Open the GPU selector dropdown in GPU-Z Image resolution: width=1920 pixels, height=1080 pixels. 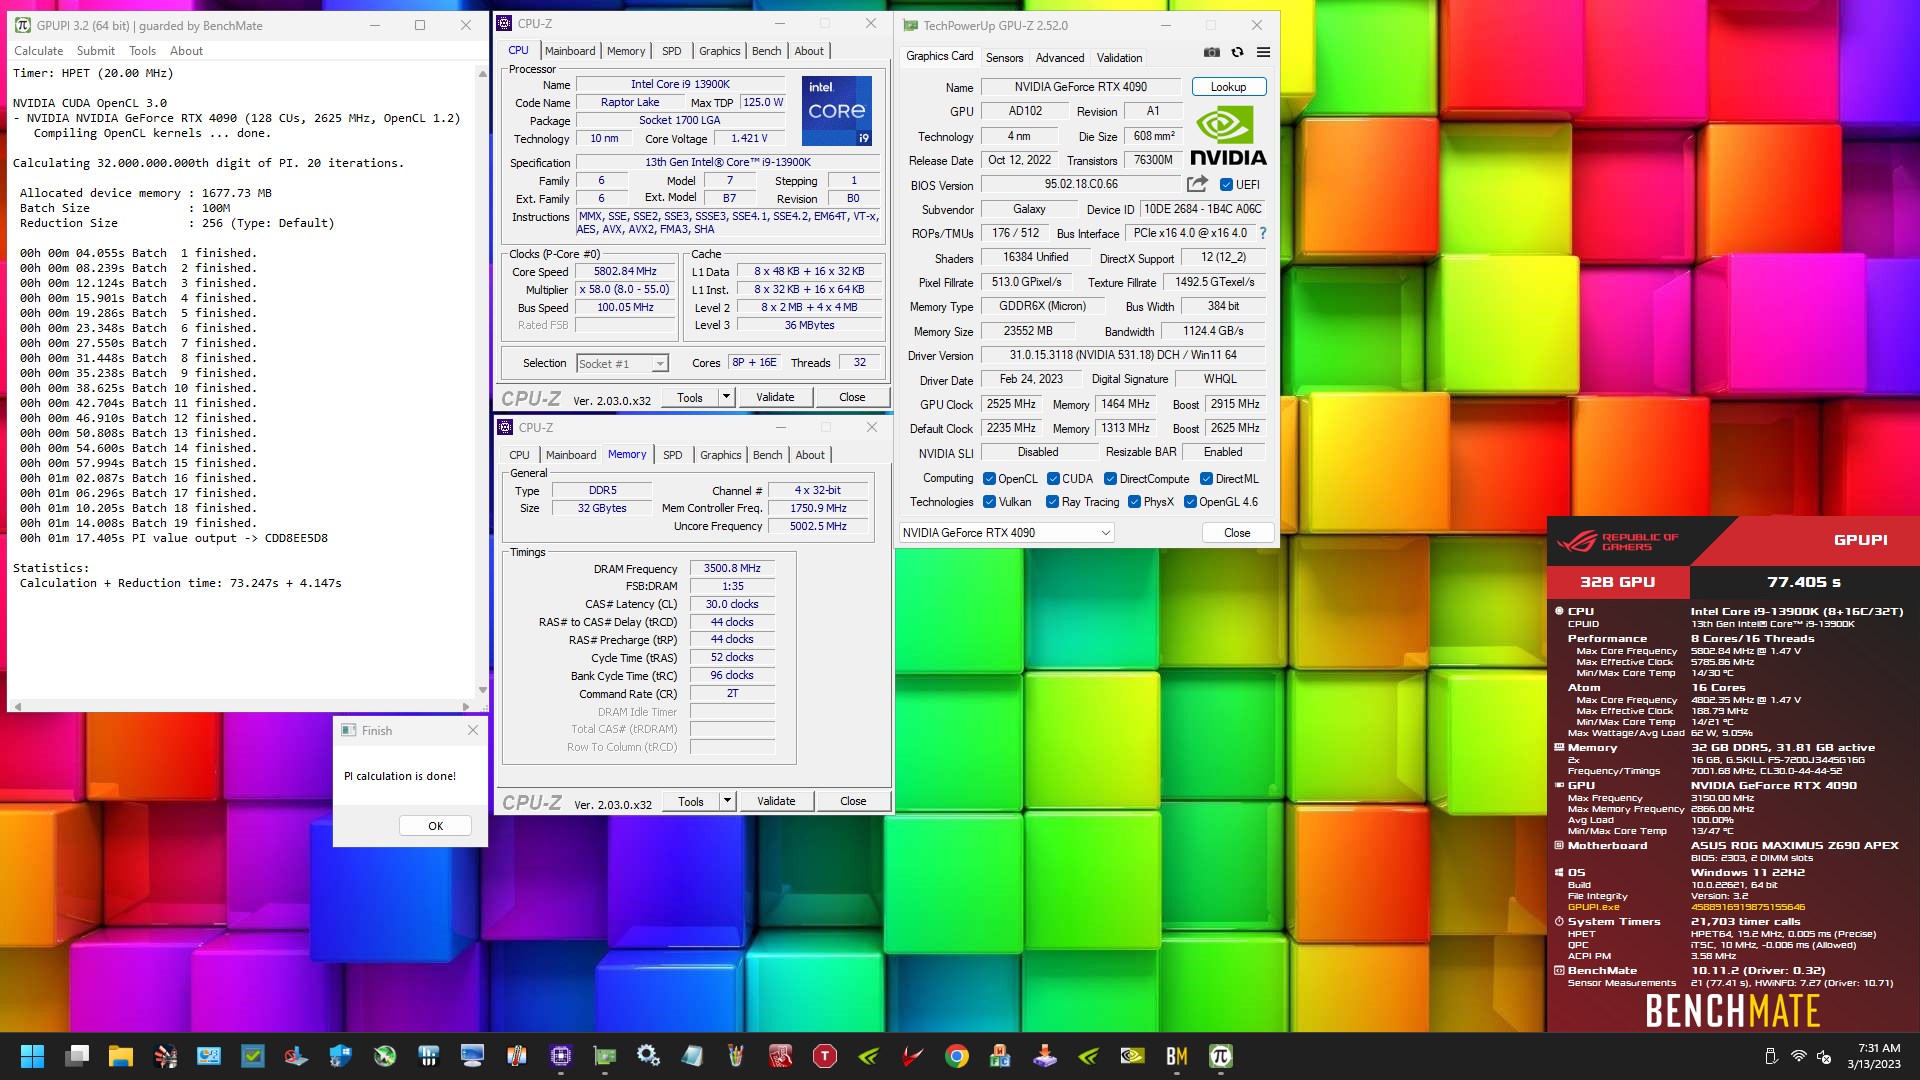click(1006, 533)
